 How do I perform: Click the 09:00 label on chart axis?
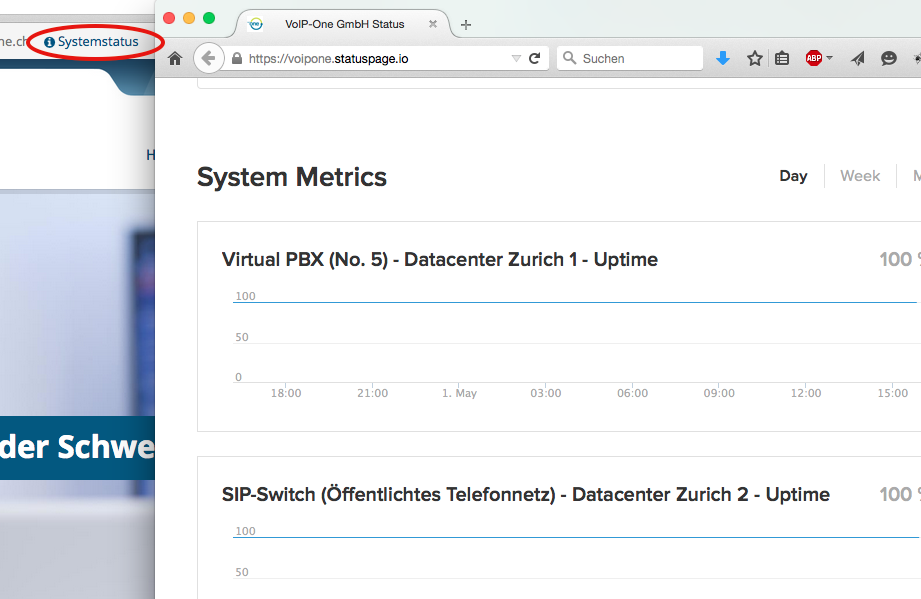pyautogui.click(x=719, y=393)
